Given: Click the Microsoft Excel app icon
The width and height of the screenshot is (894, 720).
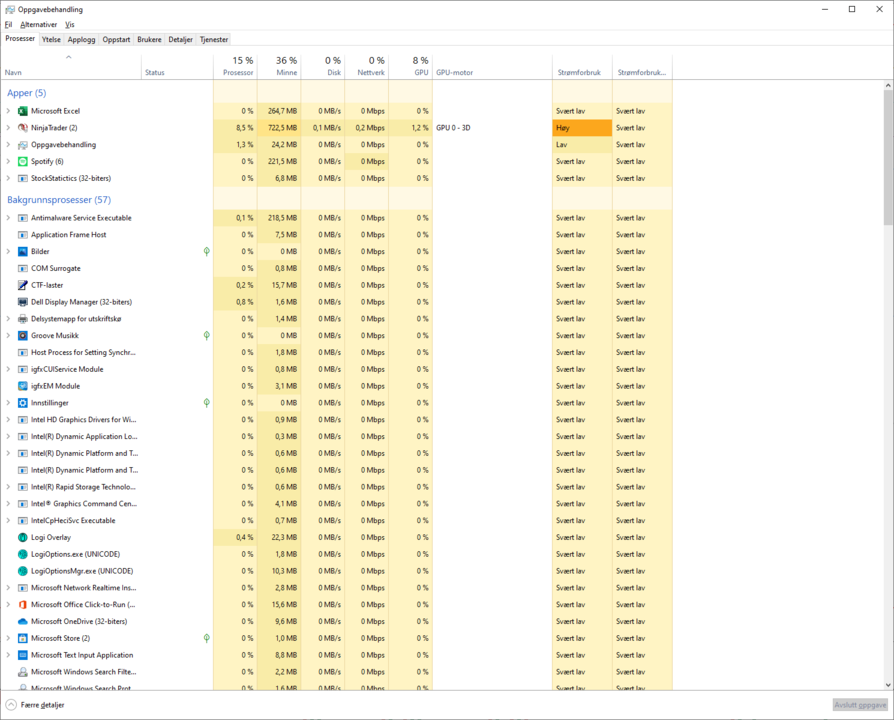Looking at the screenshot, I should (x=23, y=111).
